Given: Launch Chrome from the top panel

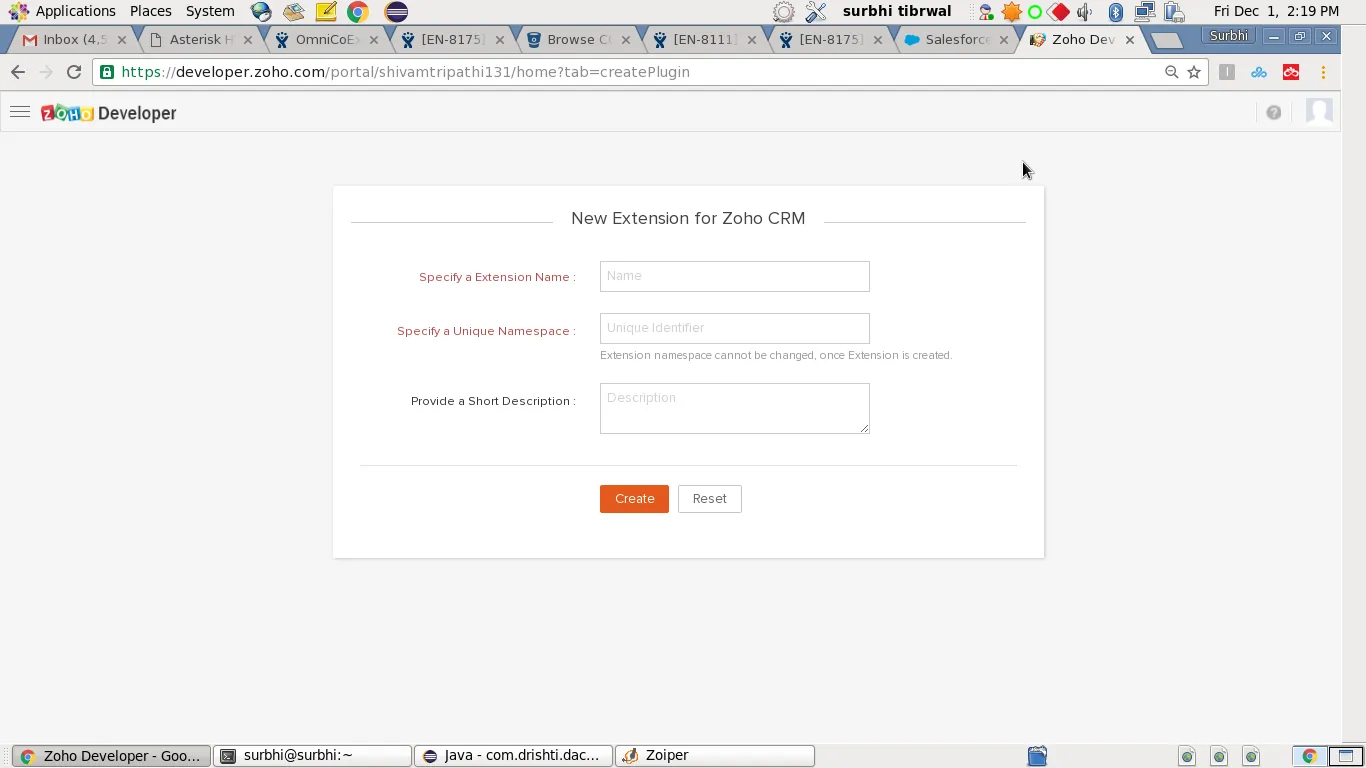Looking at the screenshot, I should click(x=358, y=12).
